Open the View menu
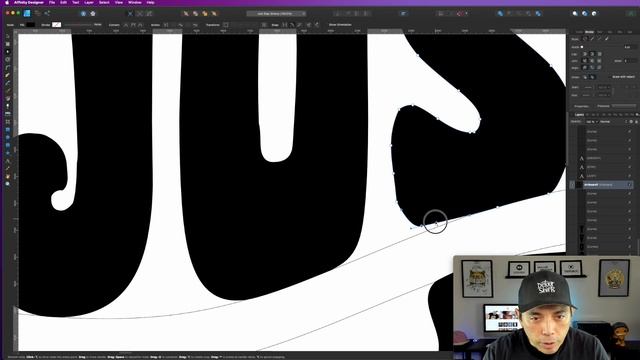This screenshot has width=640, height=360. (118, 2)
